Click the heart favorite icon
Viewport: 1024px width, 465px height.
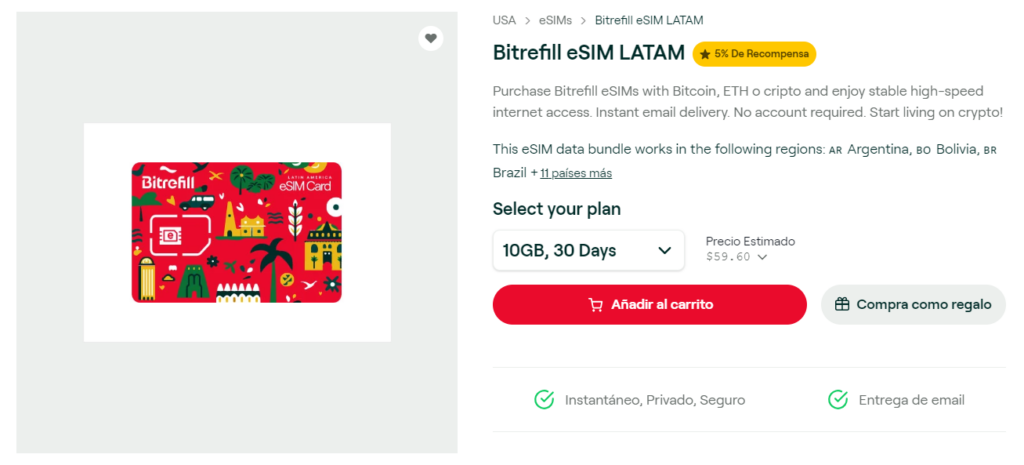tap(430, 38)
